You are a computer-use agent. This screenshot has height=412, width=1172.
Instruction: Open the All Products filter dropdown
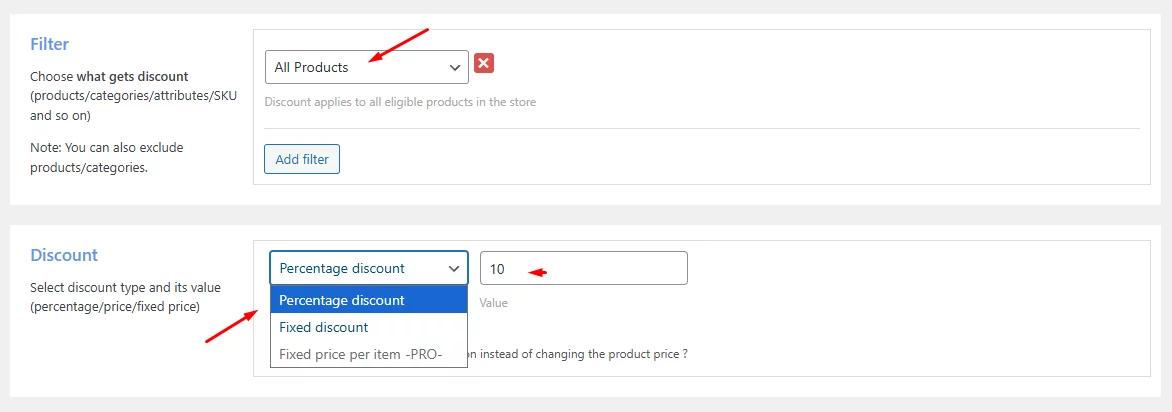[367, 67]
